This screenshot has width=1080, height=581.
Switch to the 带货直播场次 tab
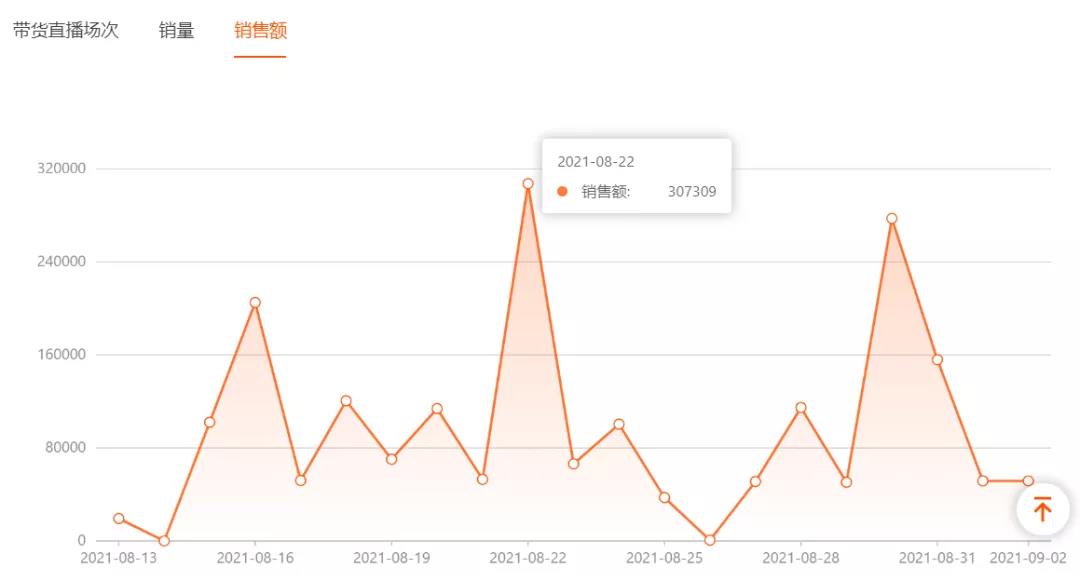(66, 30)
